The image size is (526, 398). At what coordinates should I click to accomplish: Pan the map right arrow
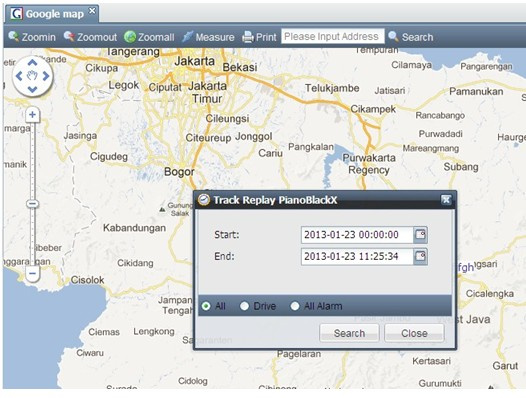(x=46, y=76)
